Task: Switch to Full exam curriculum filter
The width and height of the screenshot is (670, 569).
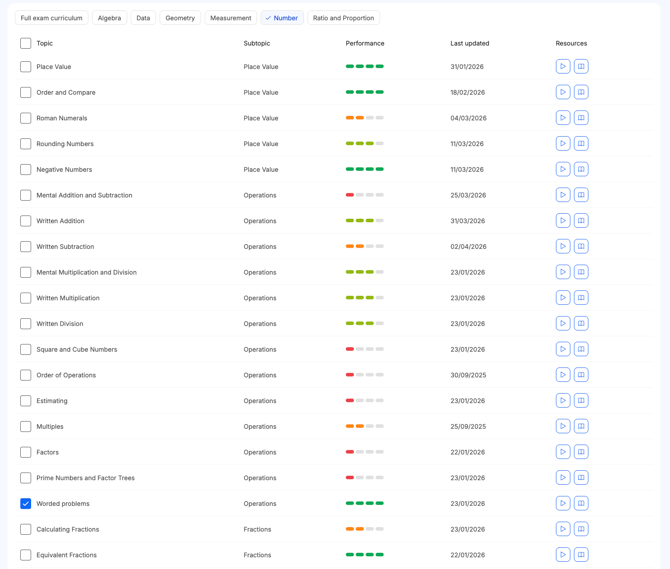Action: click(x=51, y=18)
